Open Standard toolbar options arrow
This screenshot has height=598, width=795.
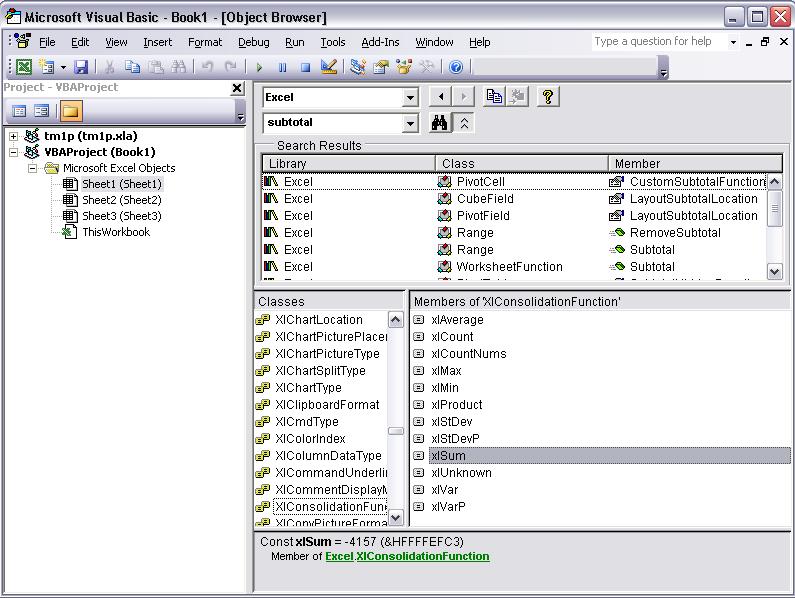coord(663,67)
